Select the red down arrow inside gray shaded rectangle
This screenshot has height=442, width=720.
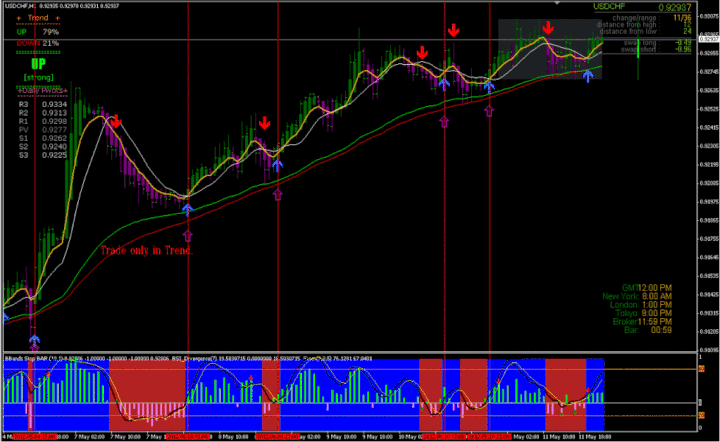pos(547,28)
